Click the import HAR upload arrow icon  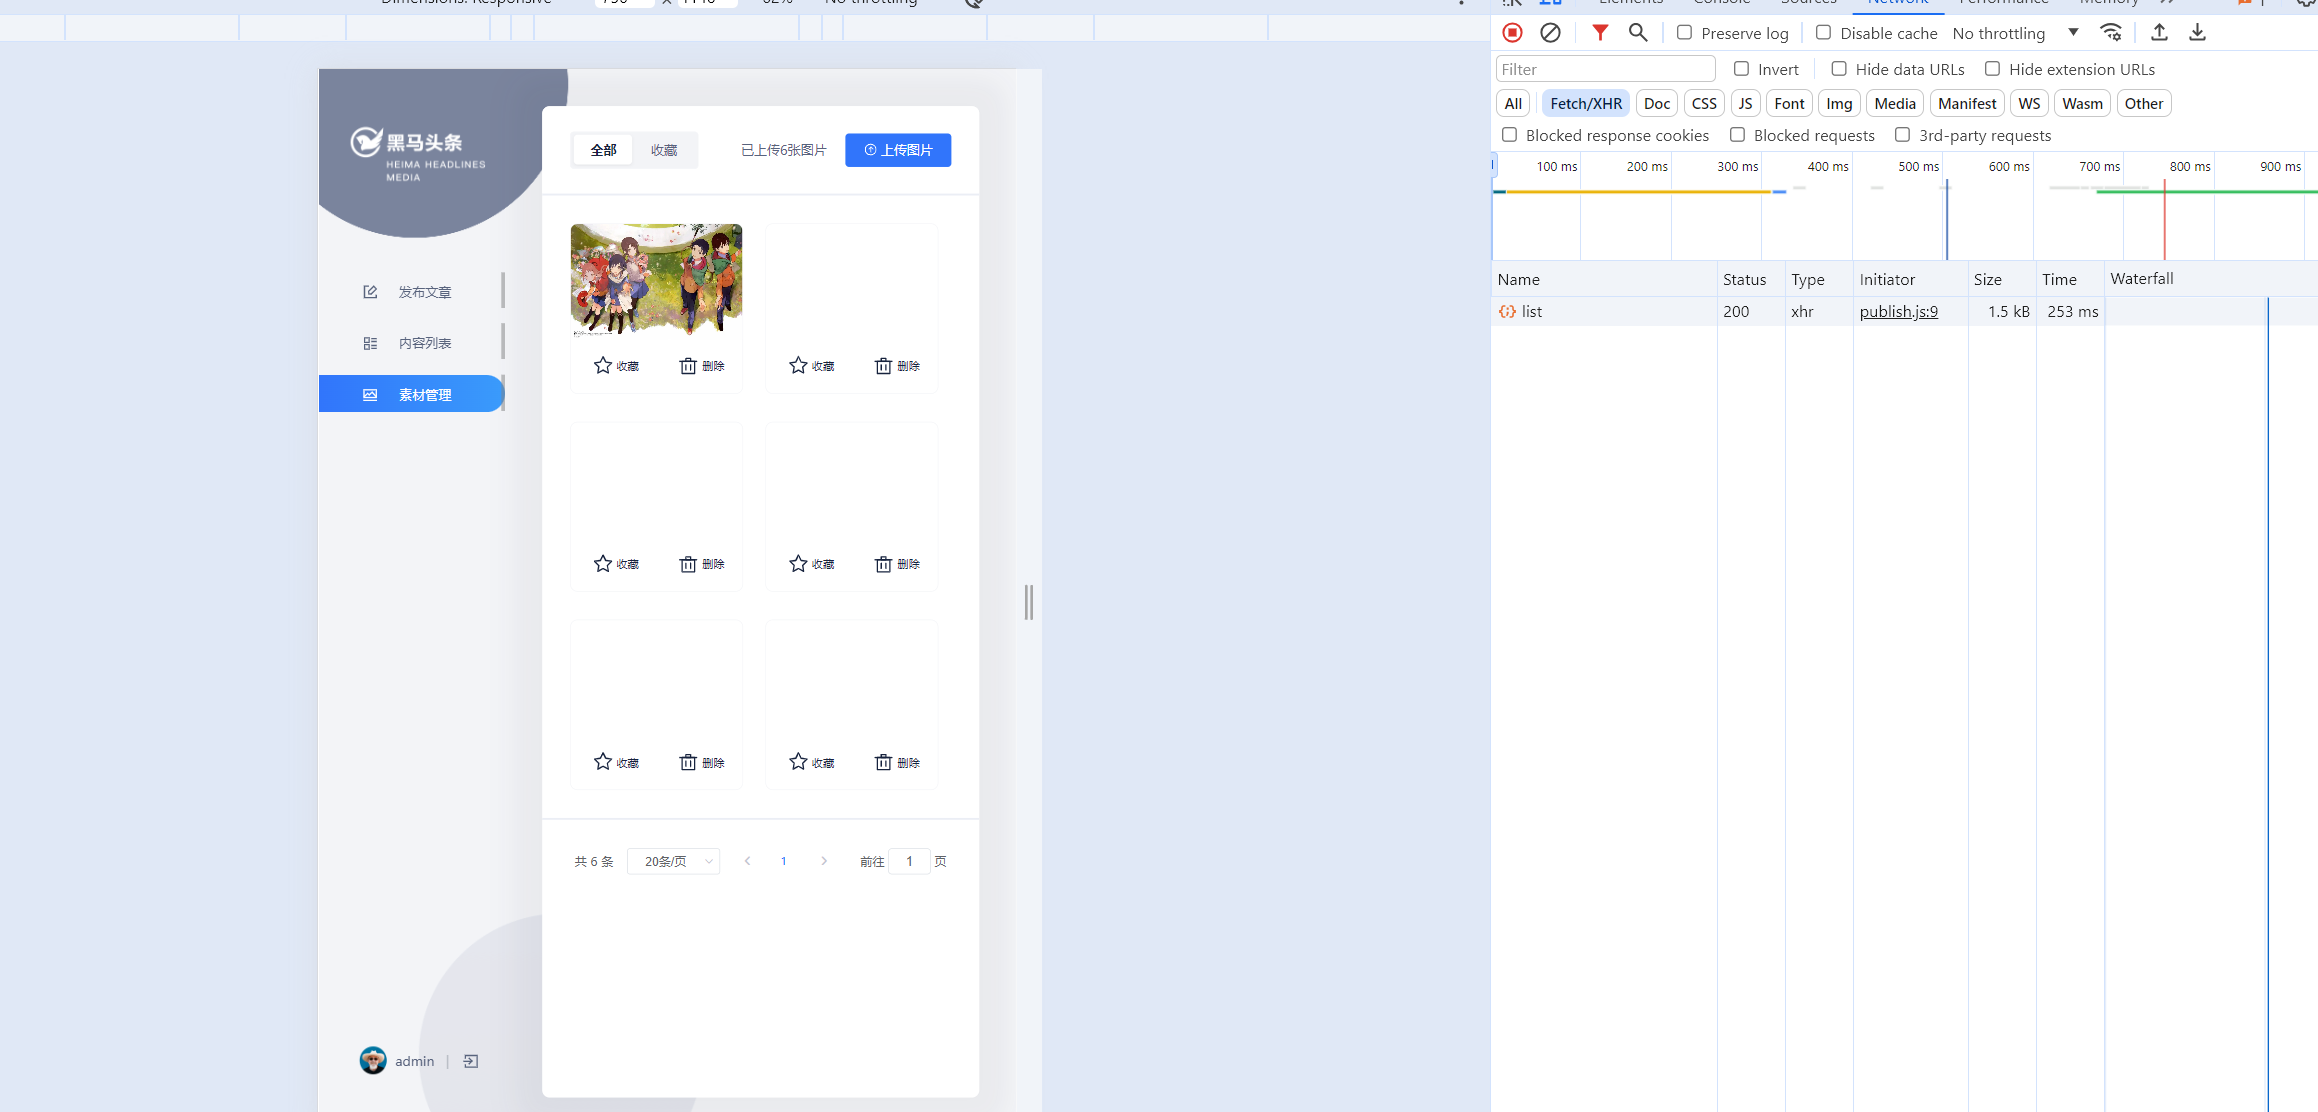click(x=2159, y=33)
